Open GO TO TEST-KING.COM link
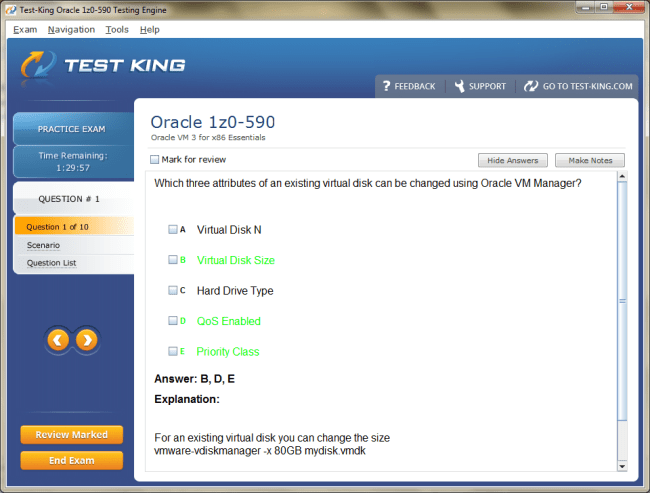The image size is (650, 493). (587, 86)
